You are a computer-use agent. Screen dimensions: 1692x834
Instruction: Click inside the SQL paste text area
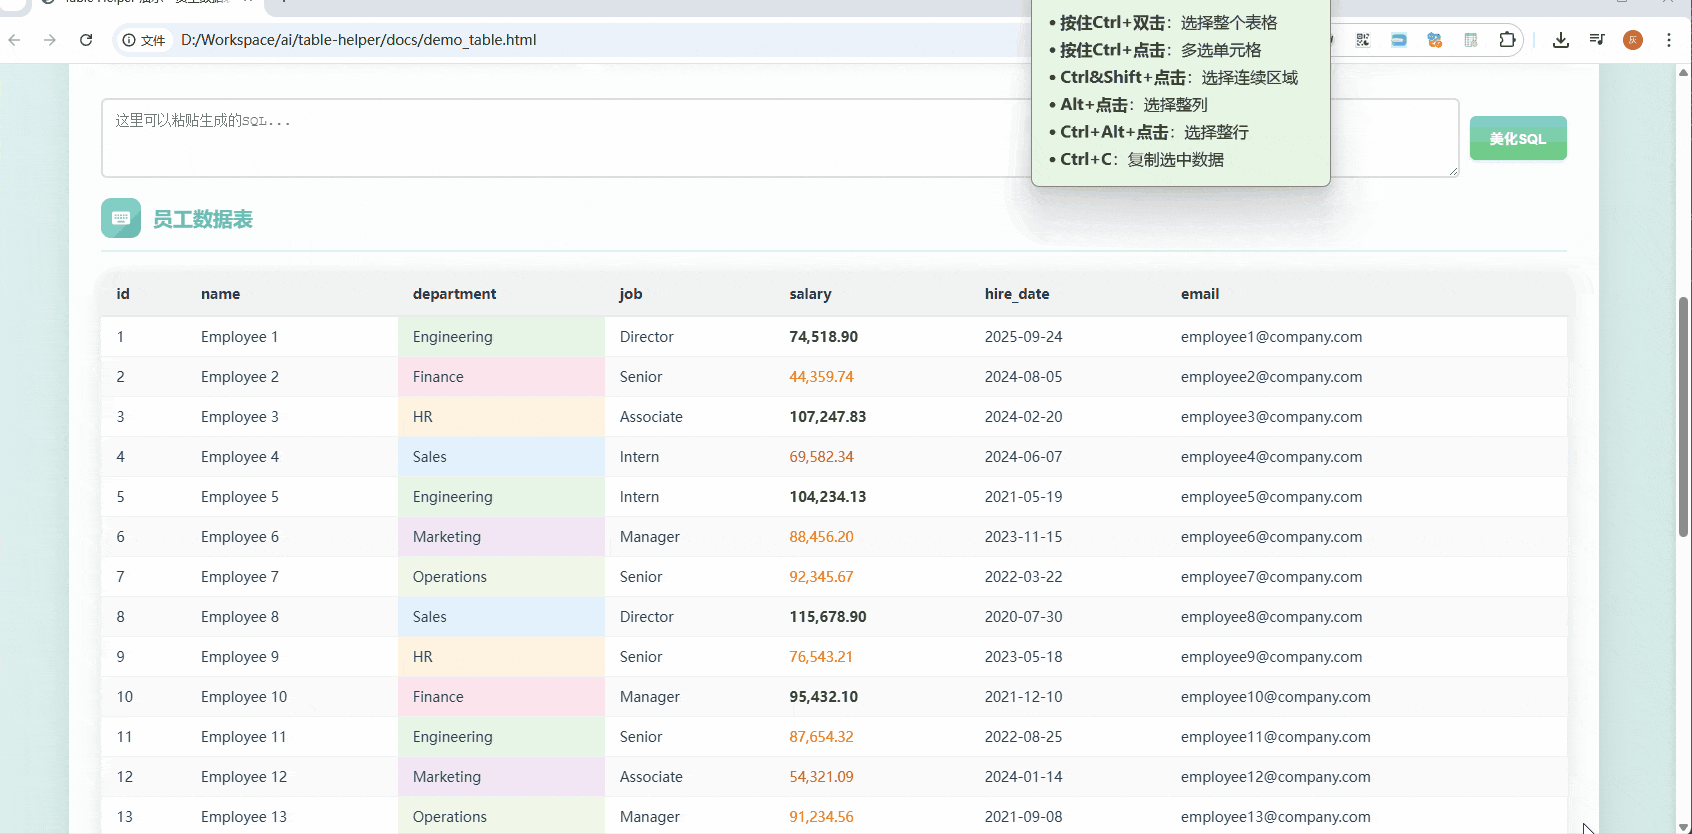click(x=560, y=138)
